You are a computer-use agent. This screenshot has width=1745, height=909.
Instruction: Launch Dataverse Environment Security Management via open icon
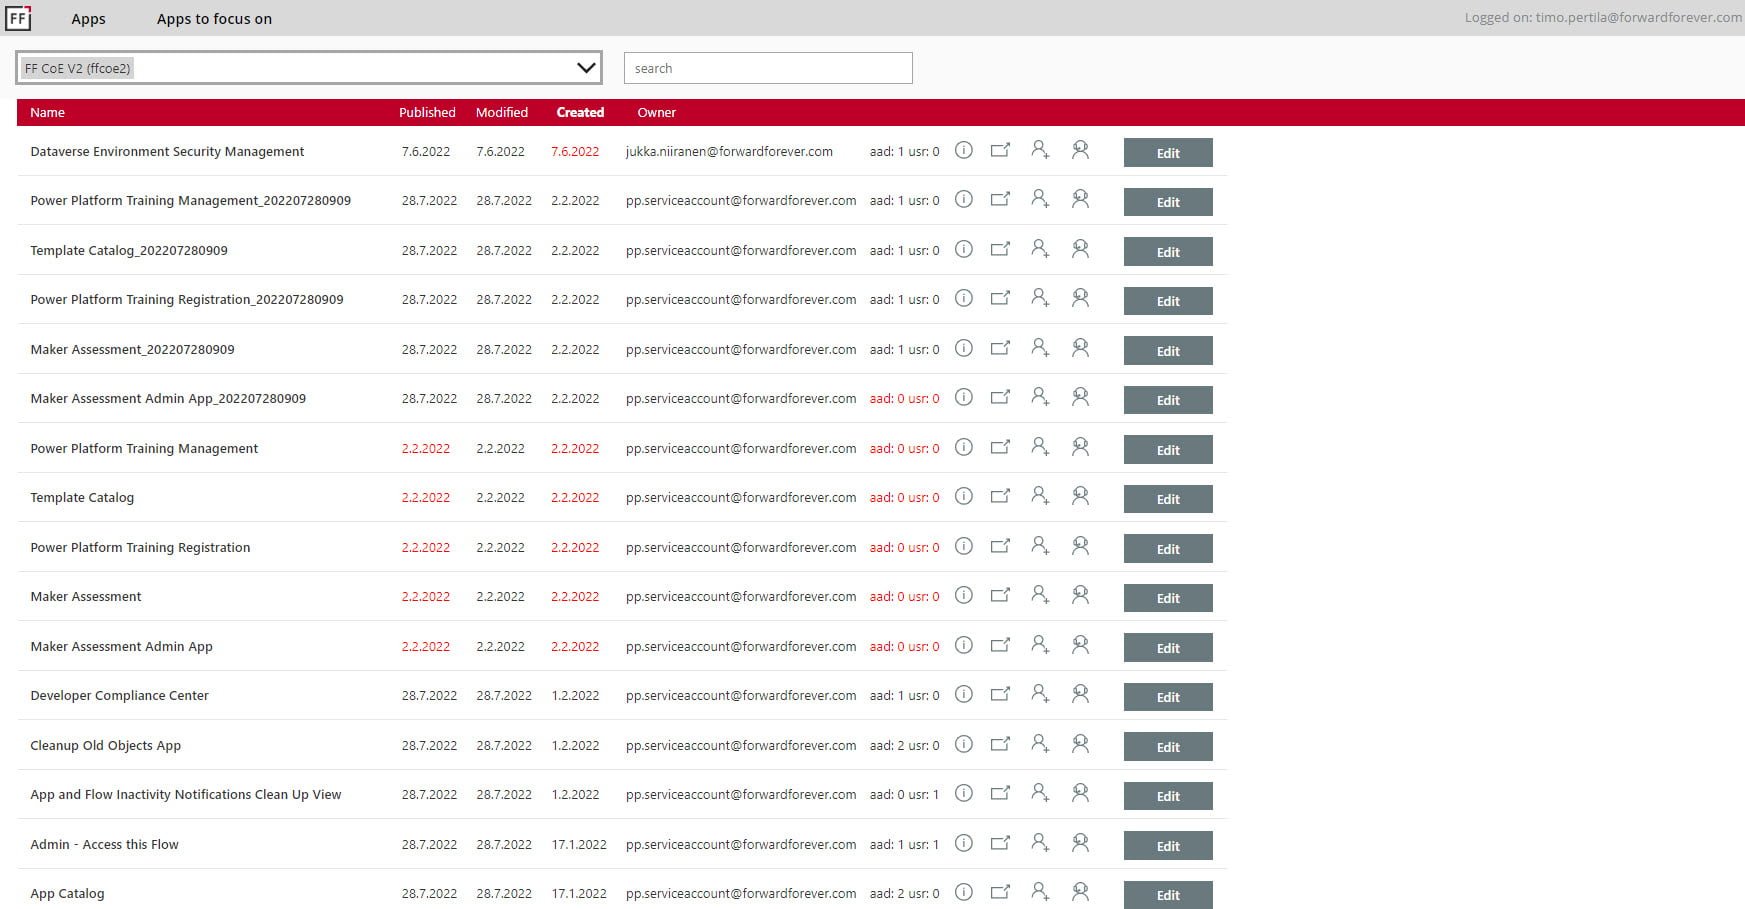pyautogui.click(x=1000, y=150)
